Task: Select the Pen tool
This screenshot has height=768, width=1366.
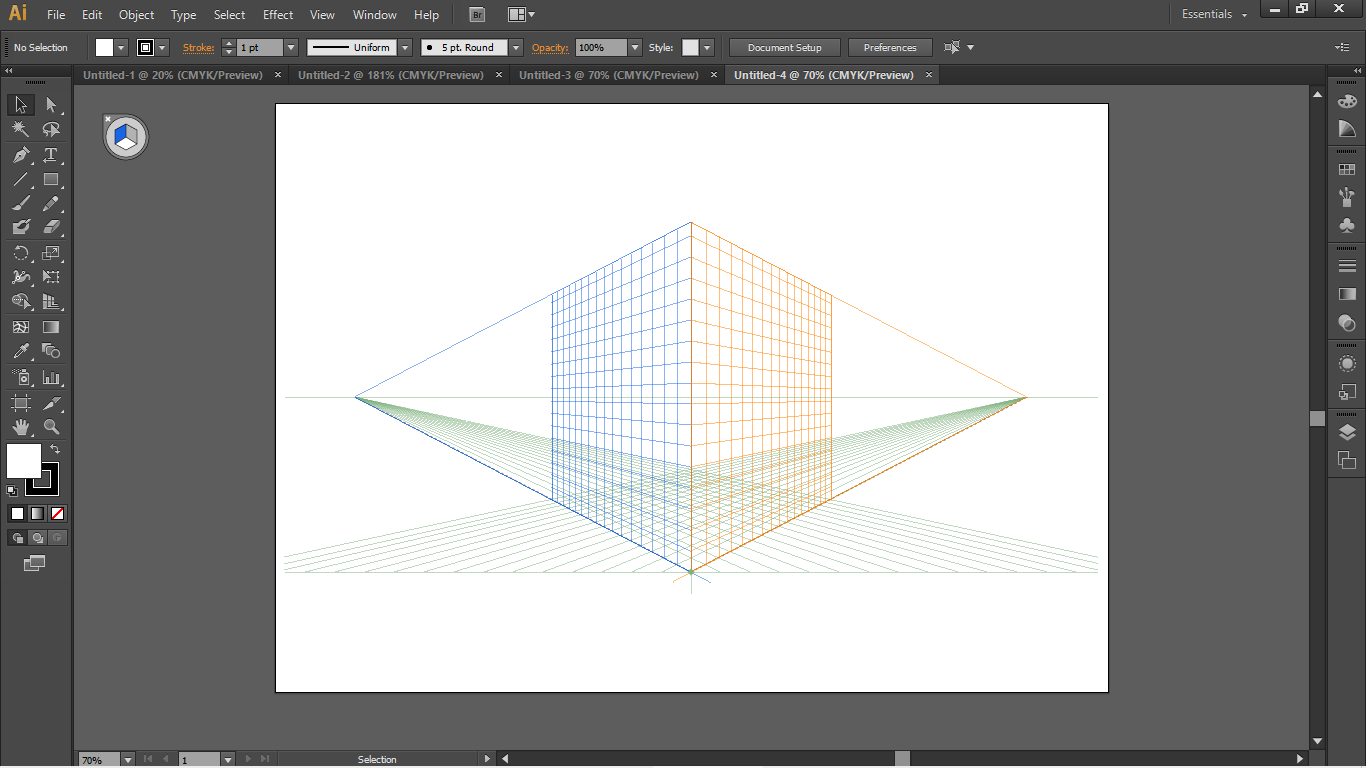Action: [20, 155]
